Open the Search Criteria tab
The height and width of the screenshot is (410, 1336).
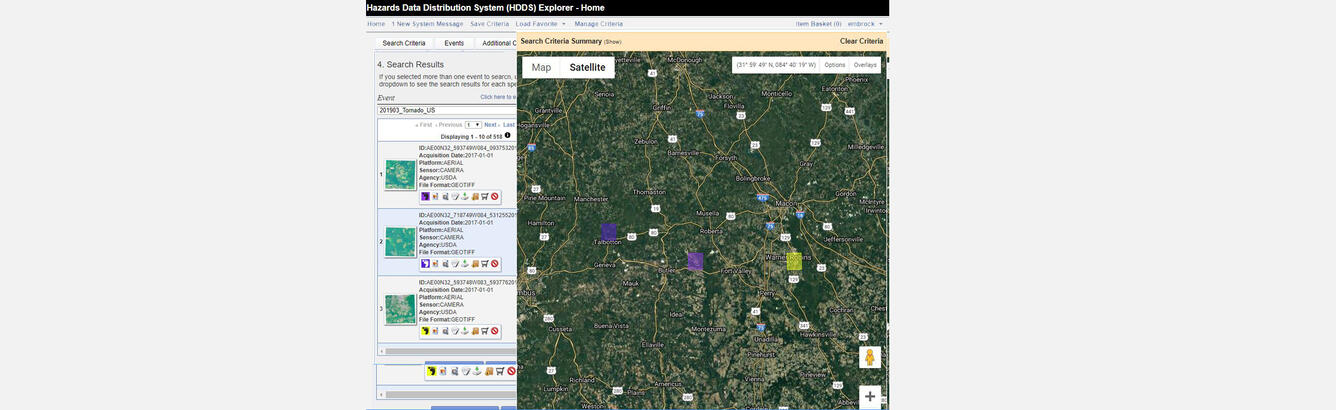pyautogui.click(x=404, y=43)
